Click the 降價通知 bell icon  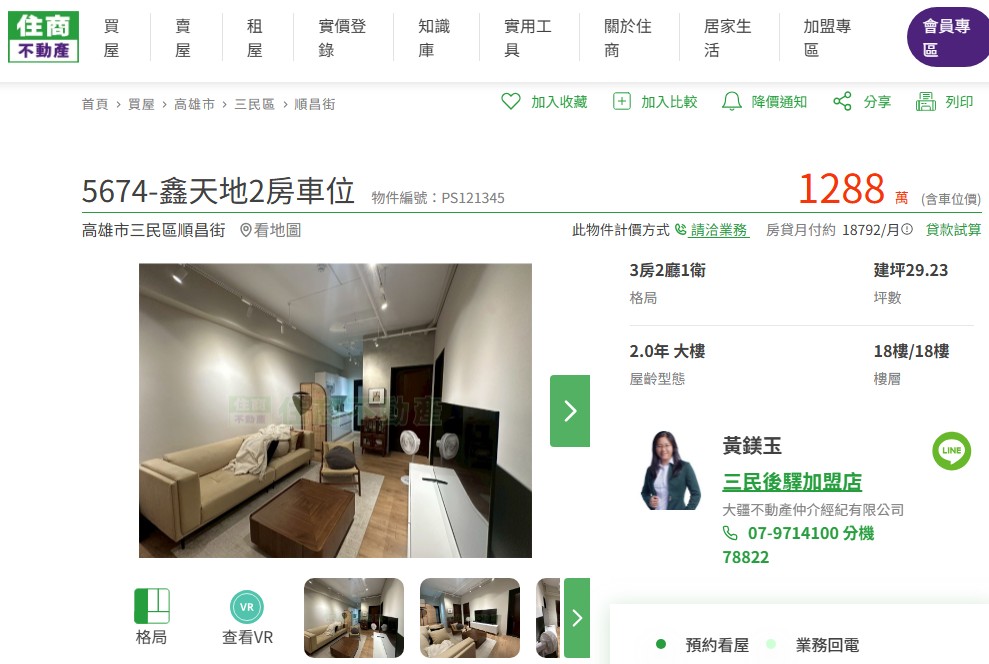point(732,102)
